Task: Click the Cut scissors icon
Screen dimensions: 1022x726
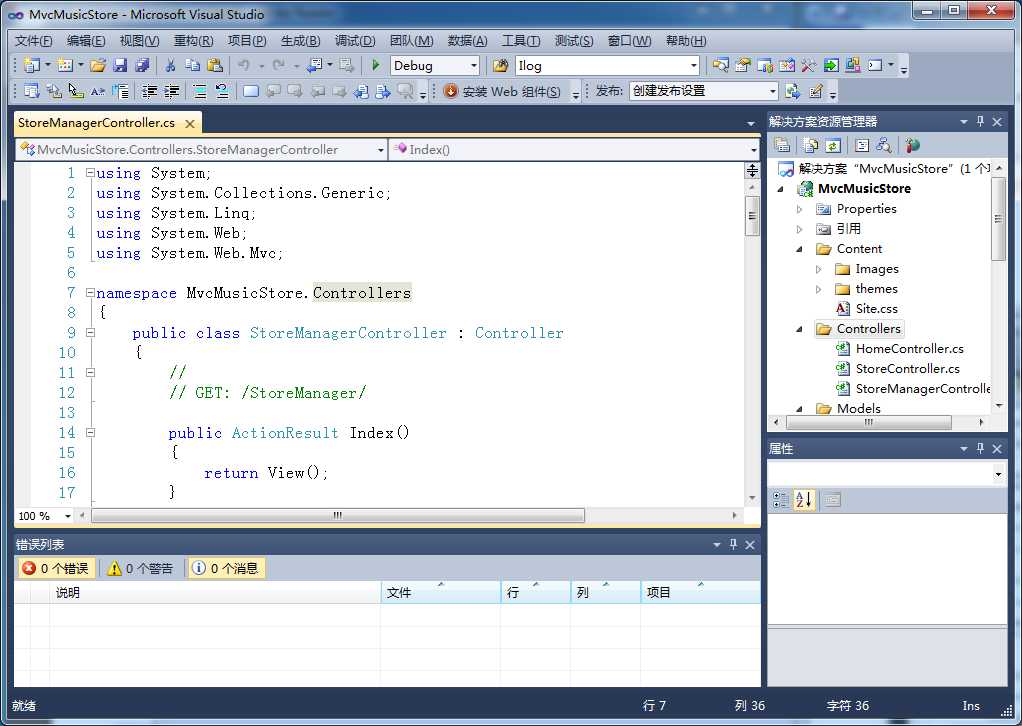Action: click(x=171, y=65)
